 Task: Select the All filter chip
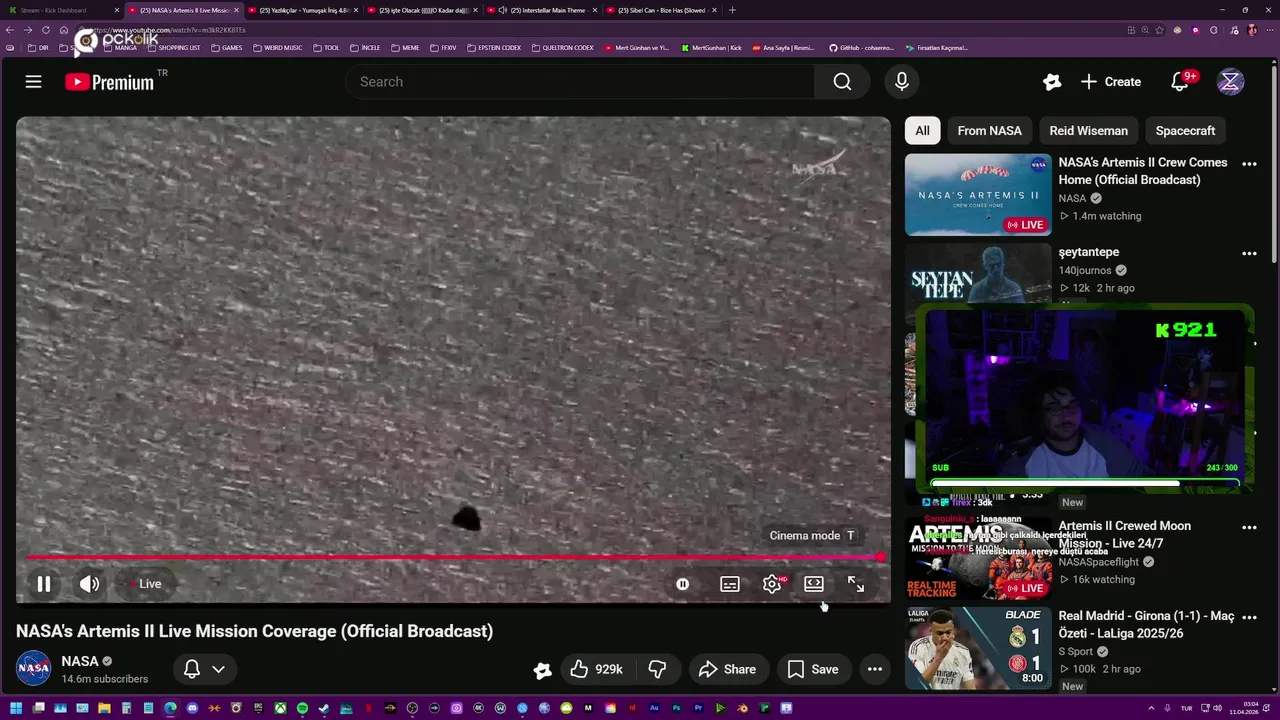point(922,131)
